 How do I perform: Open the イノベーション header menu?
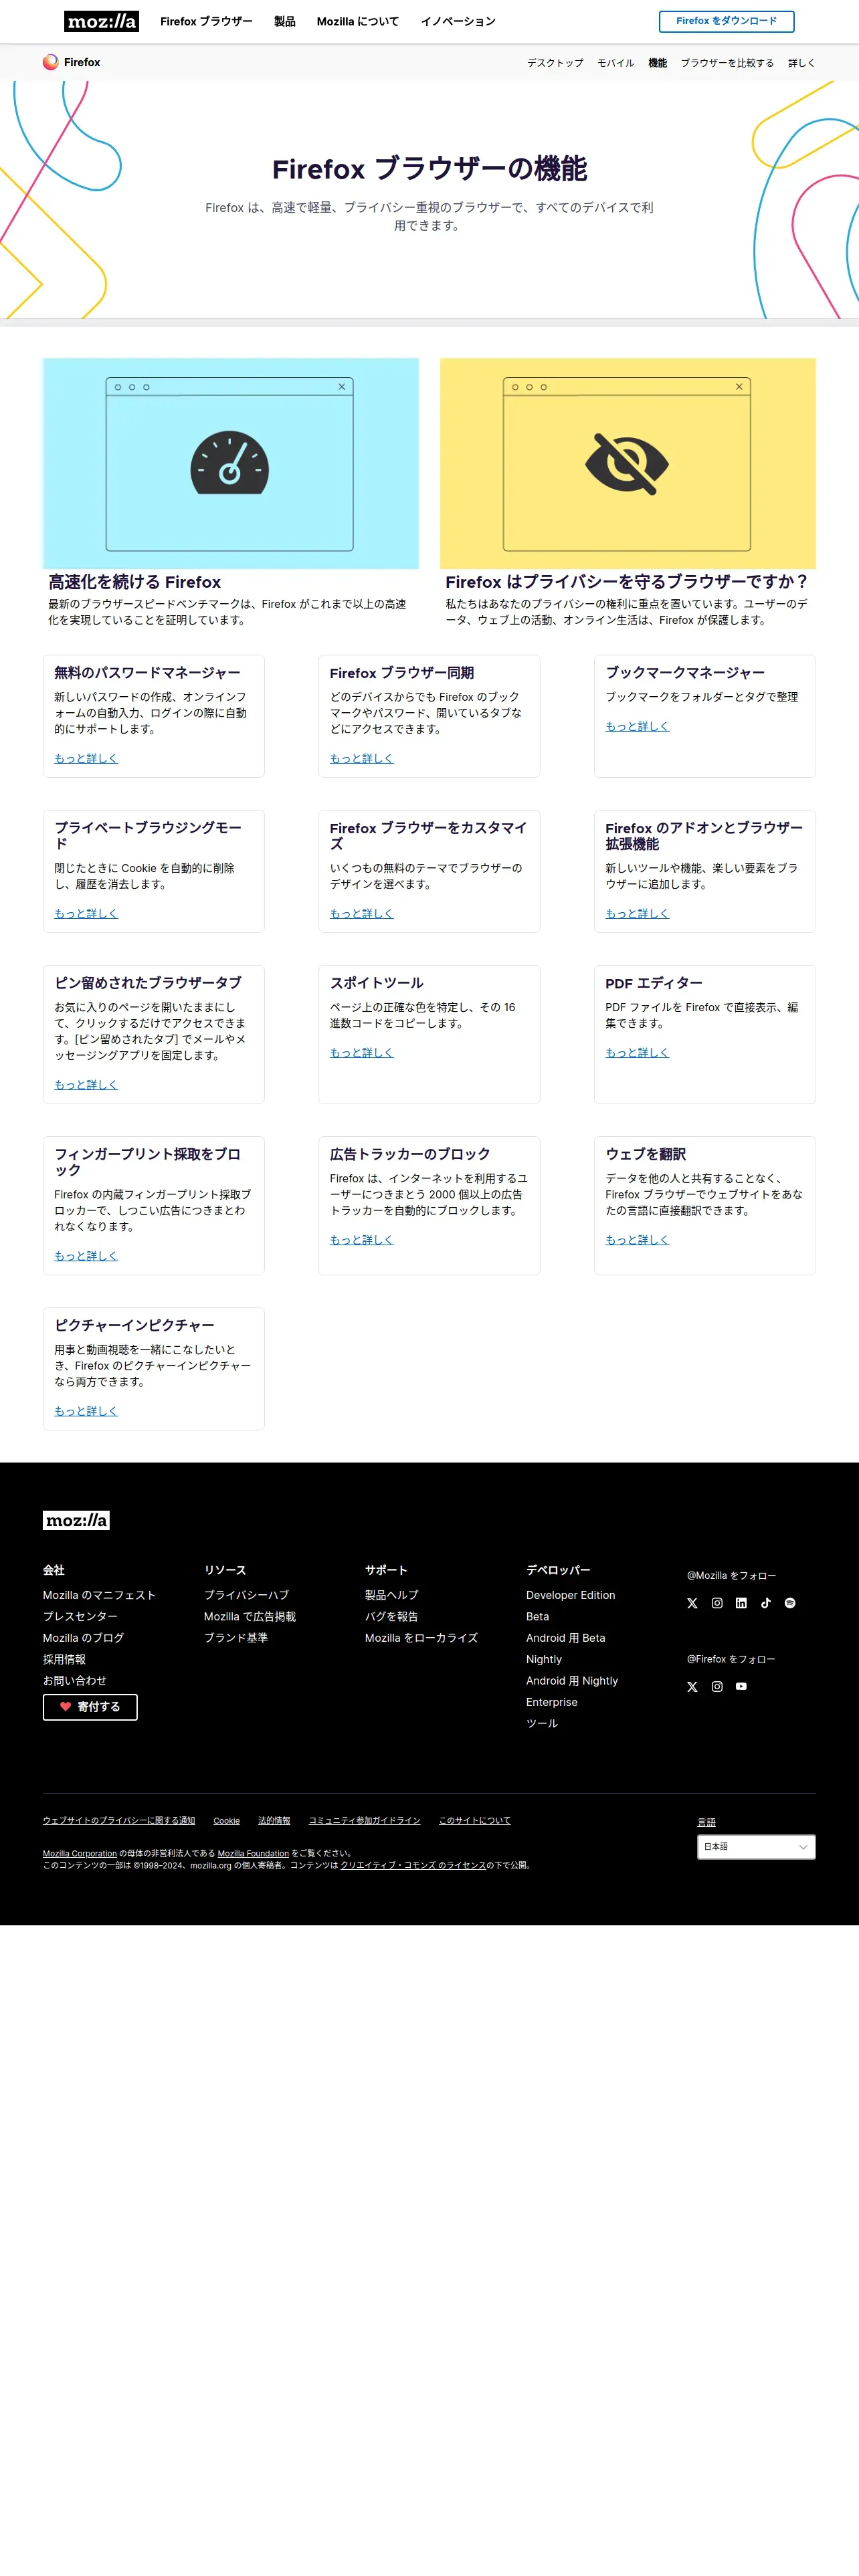click(458, 21)
